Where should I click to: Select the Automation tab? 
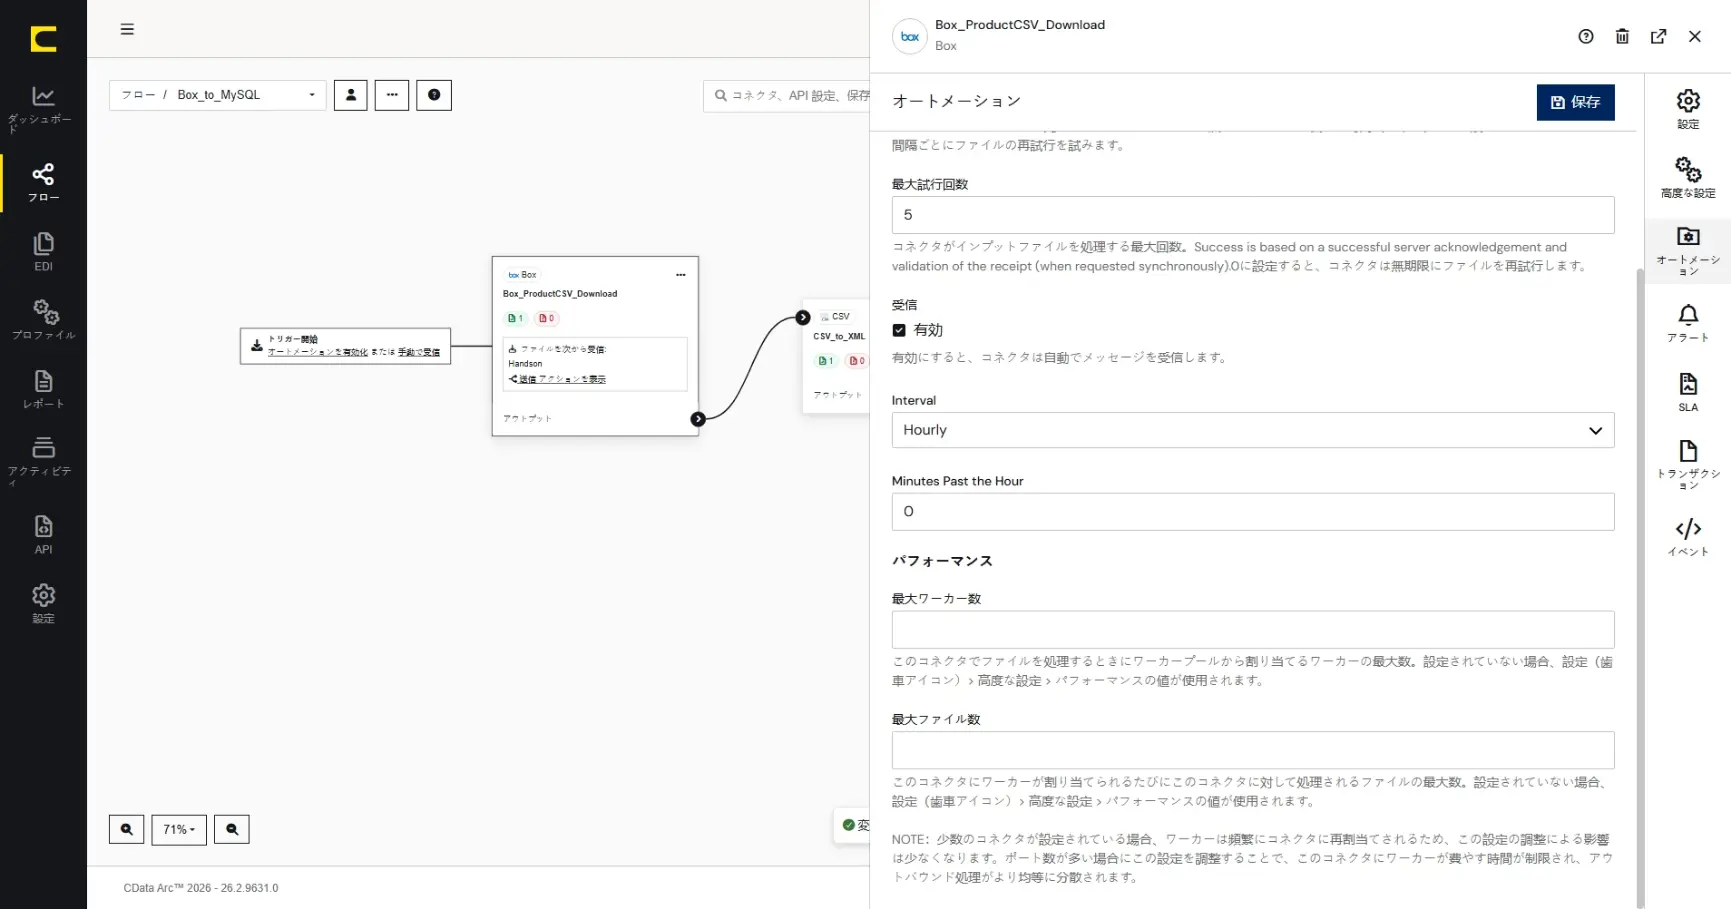click(1688, 250)
